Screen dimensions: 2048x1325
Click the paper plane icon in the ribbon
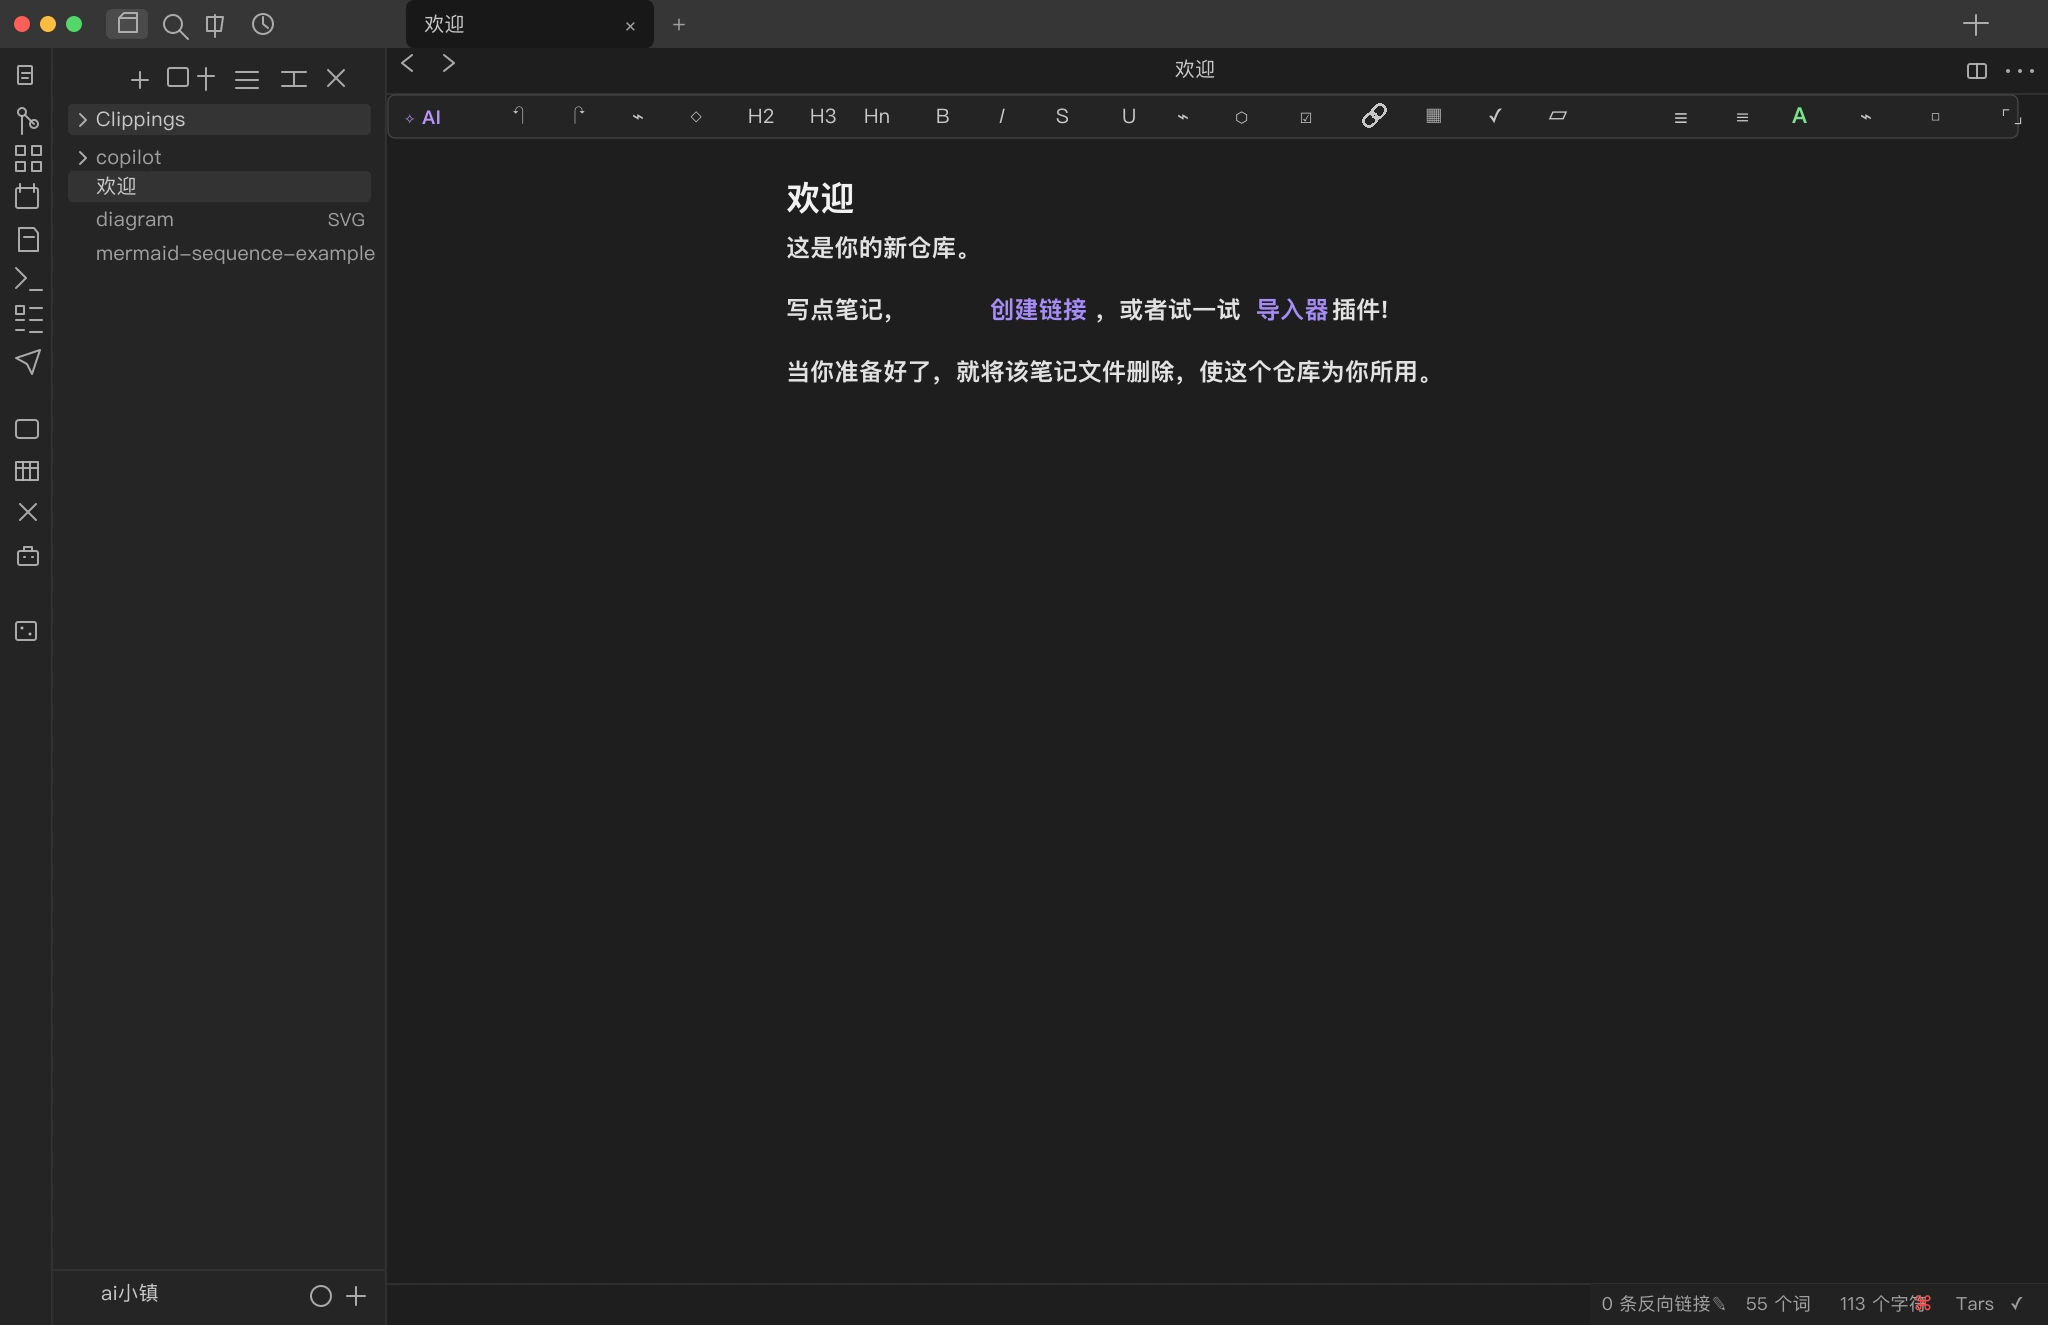pyautogui.click(x=28, y=362)
